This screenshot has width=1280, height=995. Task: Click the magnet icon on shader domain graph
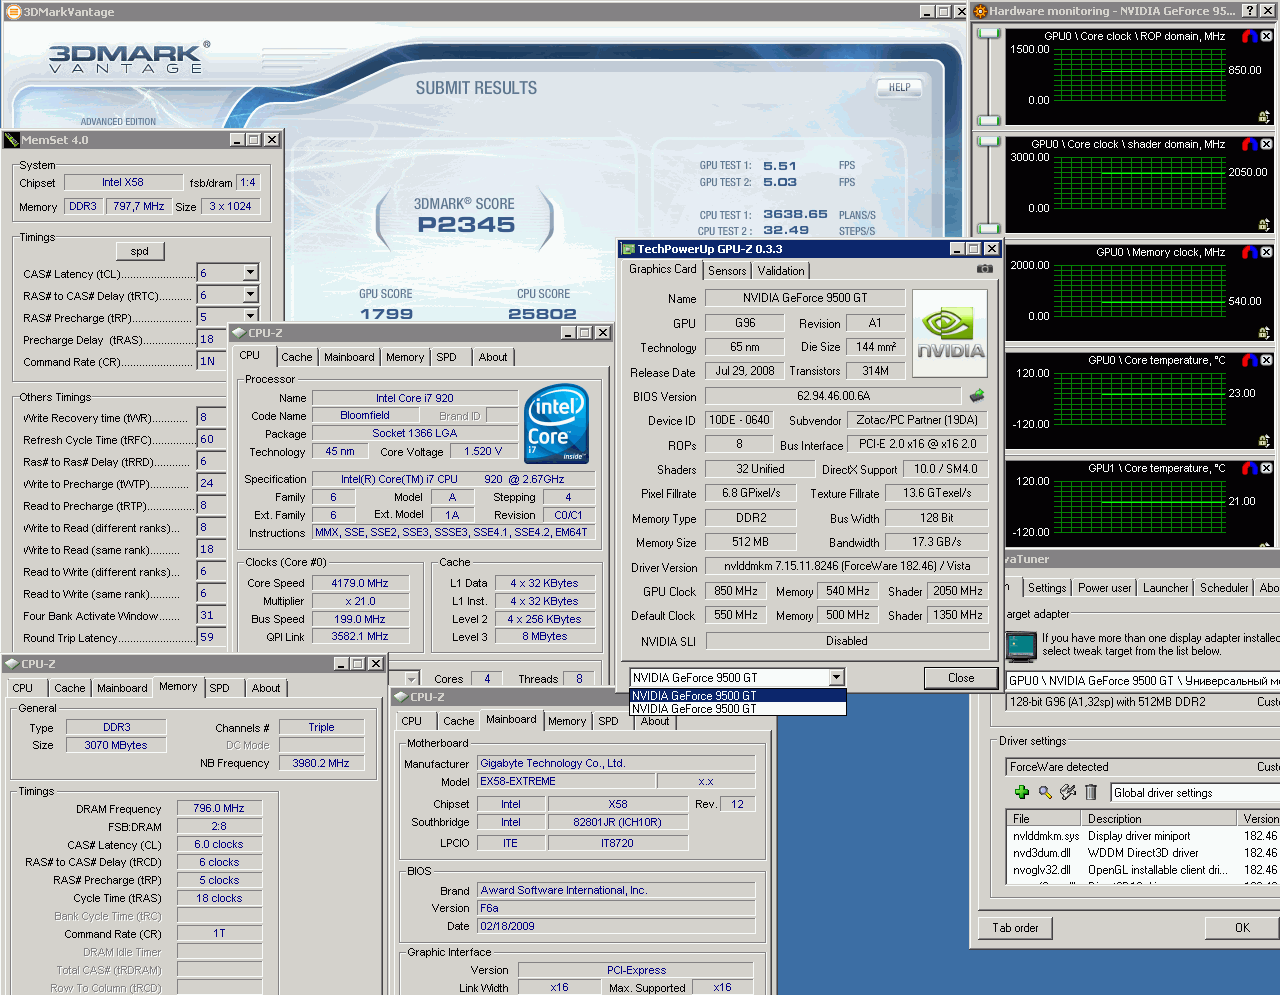(x=1249, y=144)
